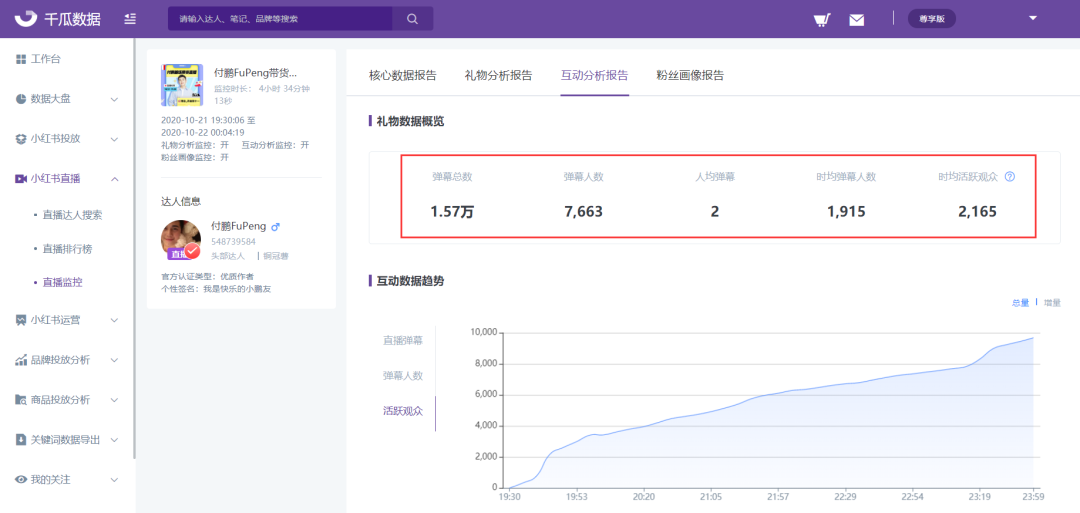Image resolution: width=1080 pixels, height=513 pixels.
Task: Switch to the 核心数据报告 tab
Action: pyautogui.click(x=402, y=76)
